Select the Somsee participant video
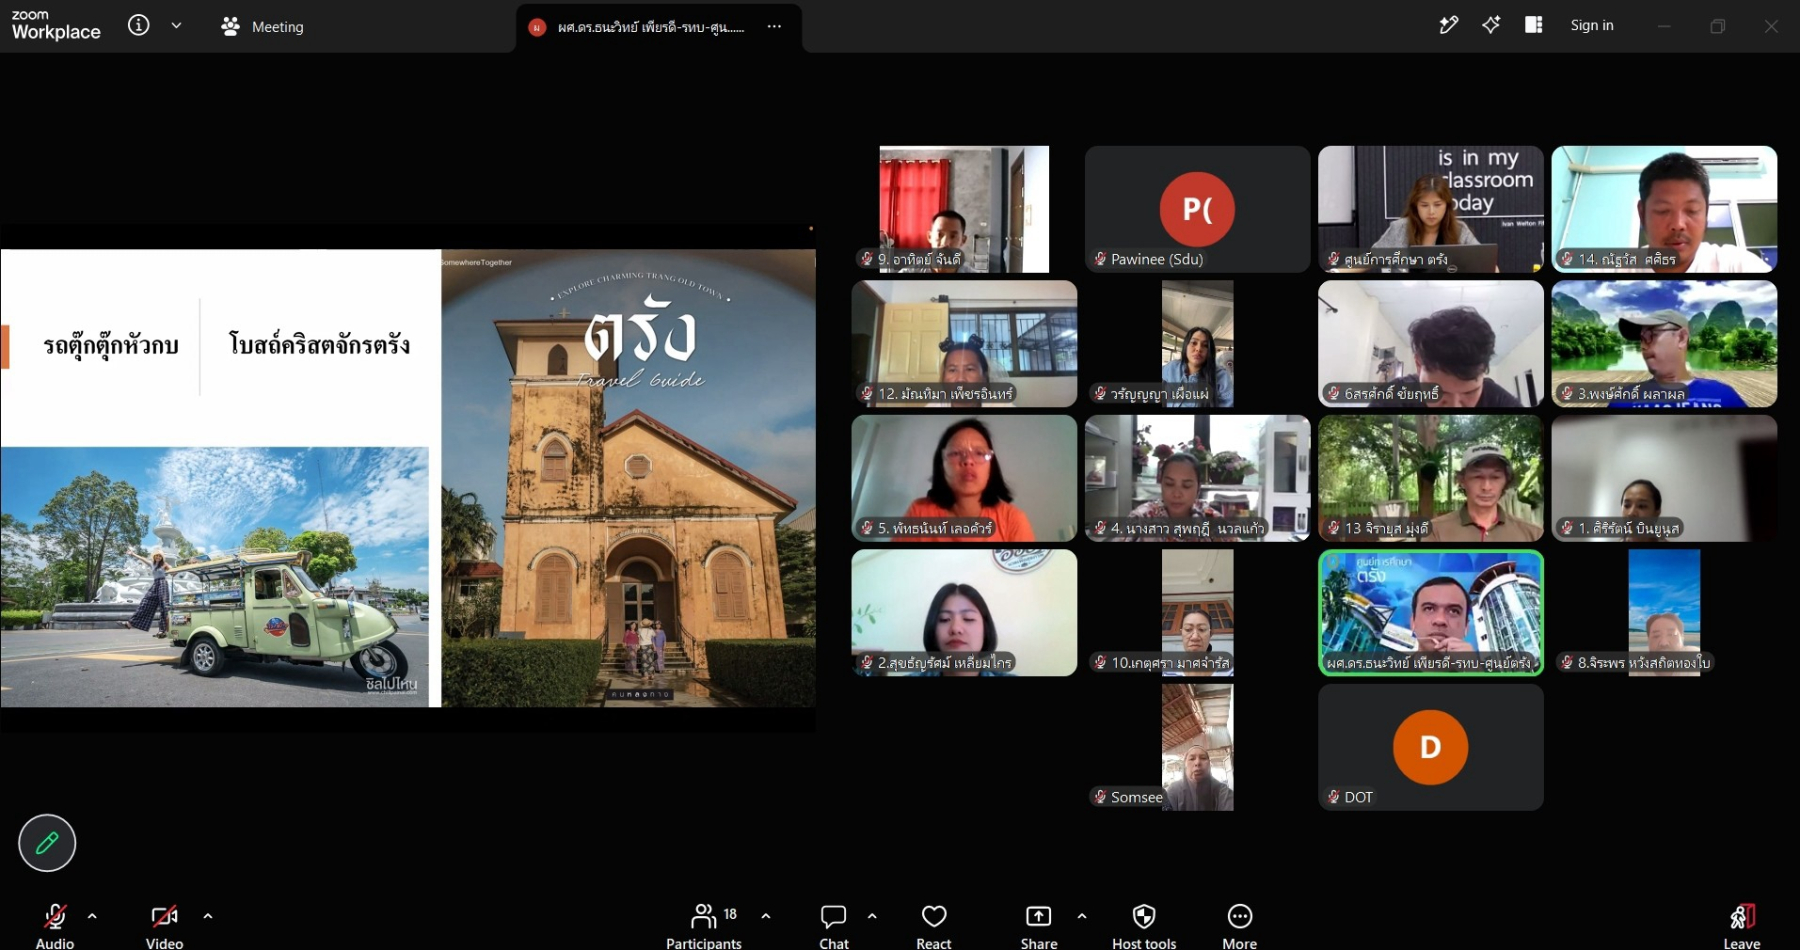1800x950 pixels. pyautogui.click(x=1197, y=747)
